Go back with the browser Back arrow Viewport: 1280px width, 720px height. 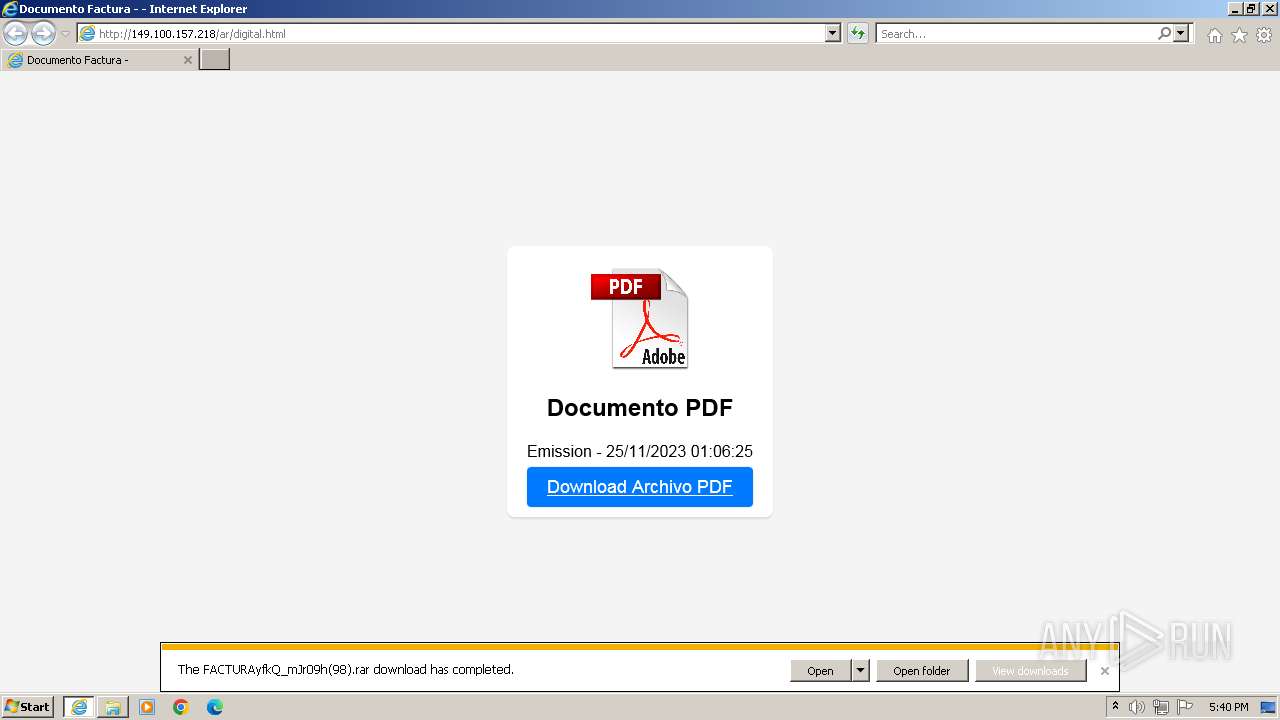pyautogui.click(x=15, y=34)
